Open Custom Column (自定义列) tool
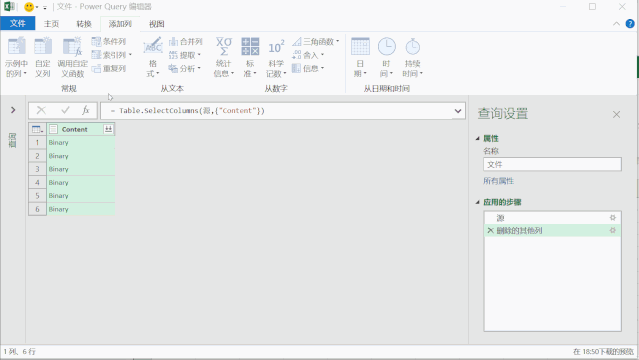 pyautogui.click(x=43, y=57)
